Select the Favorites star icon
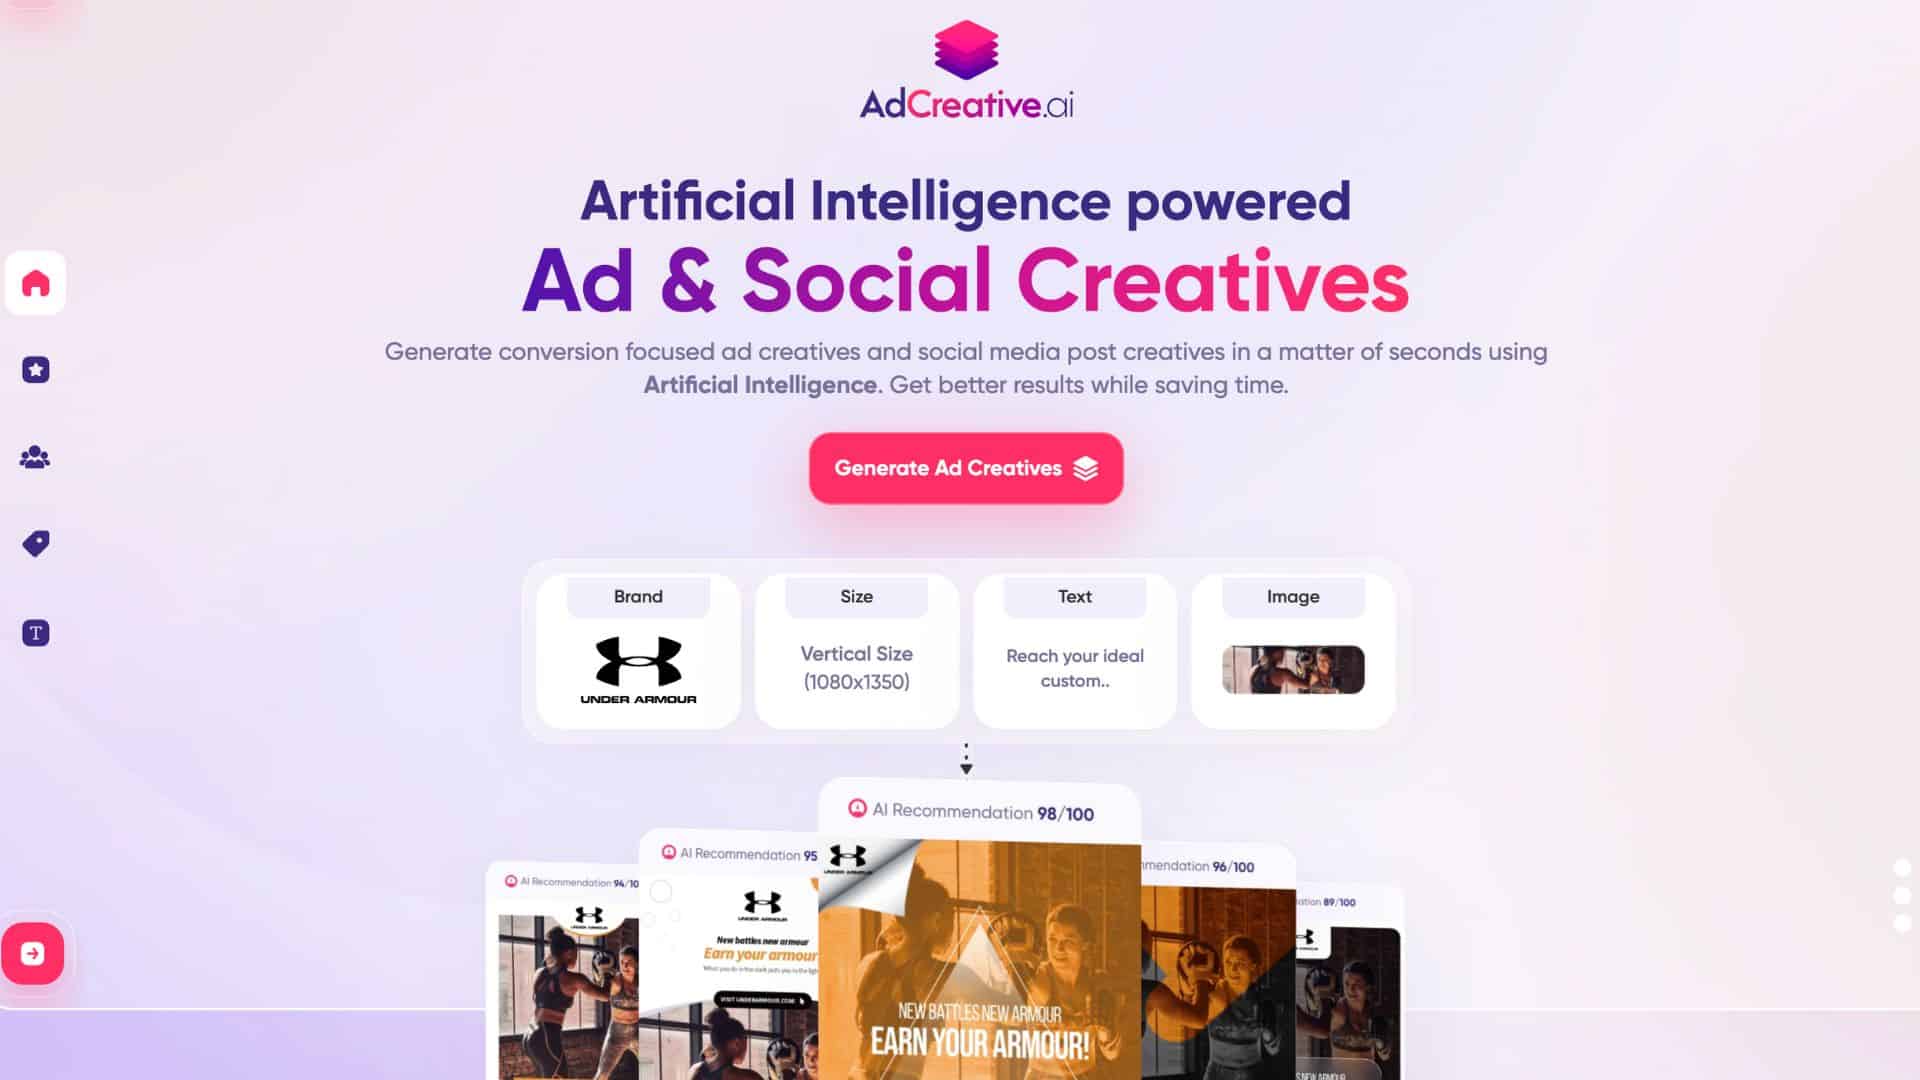 [x=36, y=369]
